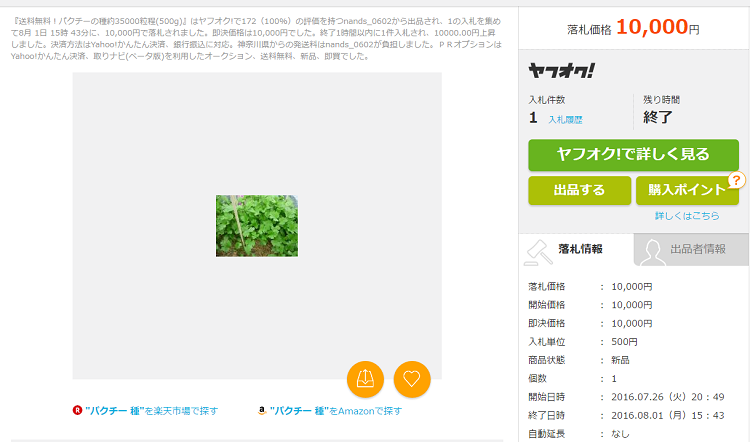Click the 入札件数 label
Image resolution: width=750 pixels, height=442 pixels.
pos(547,99)
